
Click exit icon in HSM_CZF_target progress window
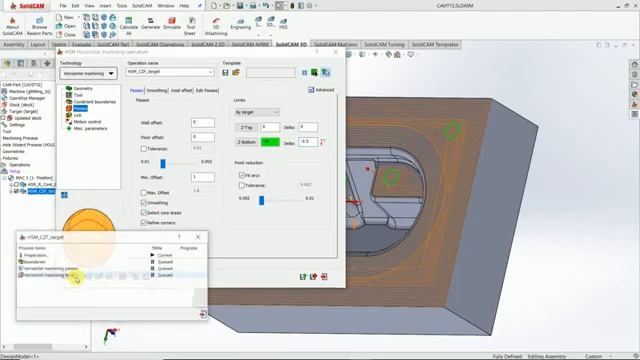coord(203,314)
